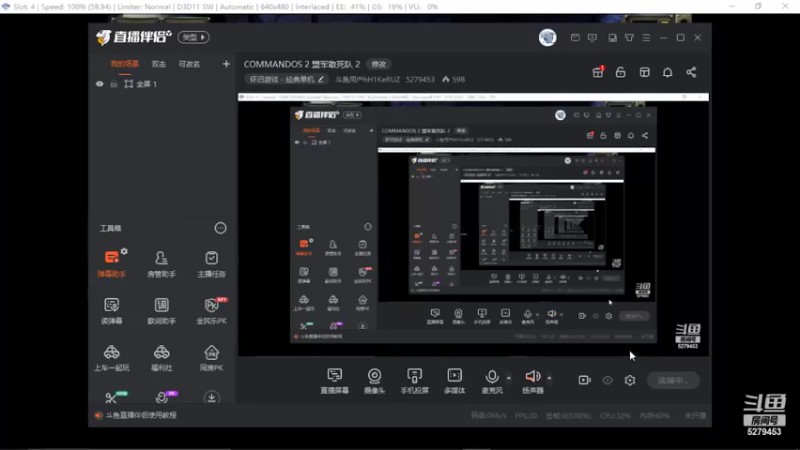800x450 pixels.
Task: Open the 福利社 tool
Action: [161, 357]
